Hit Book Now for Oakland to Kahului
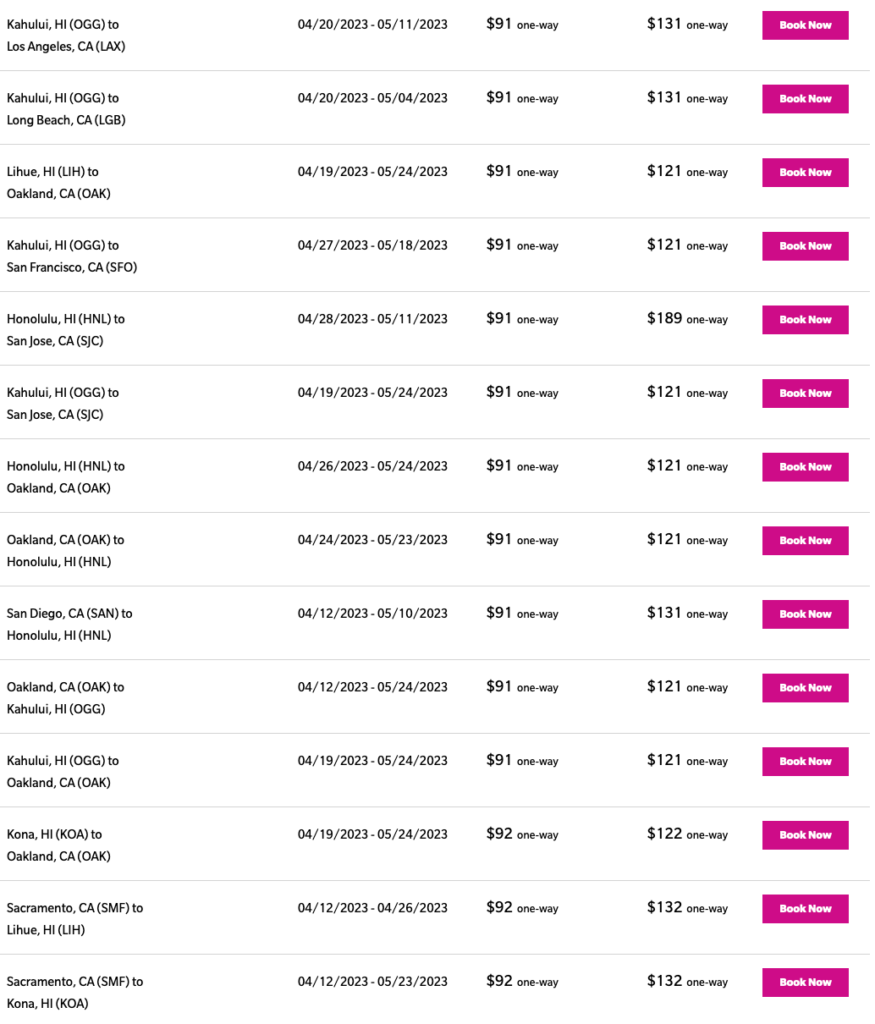The image size is (875, 1024). (805, 688)
